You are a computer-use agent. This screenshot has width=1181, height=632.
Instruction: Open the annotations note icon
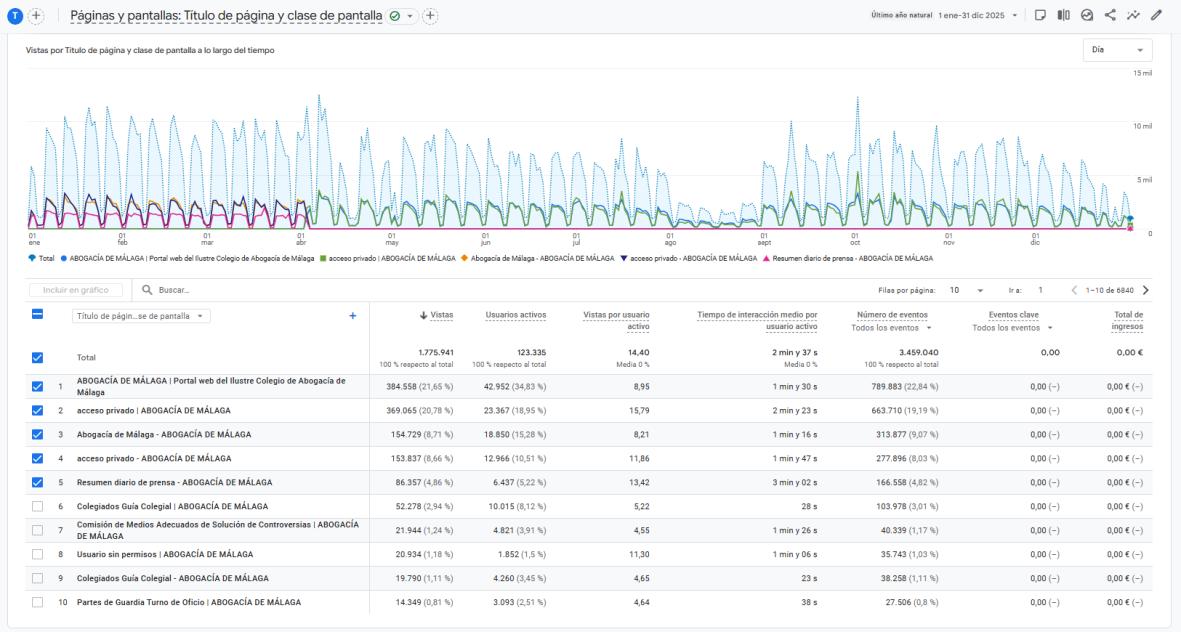(1041, 16)
